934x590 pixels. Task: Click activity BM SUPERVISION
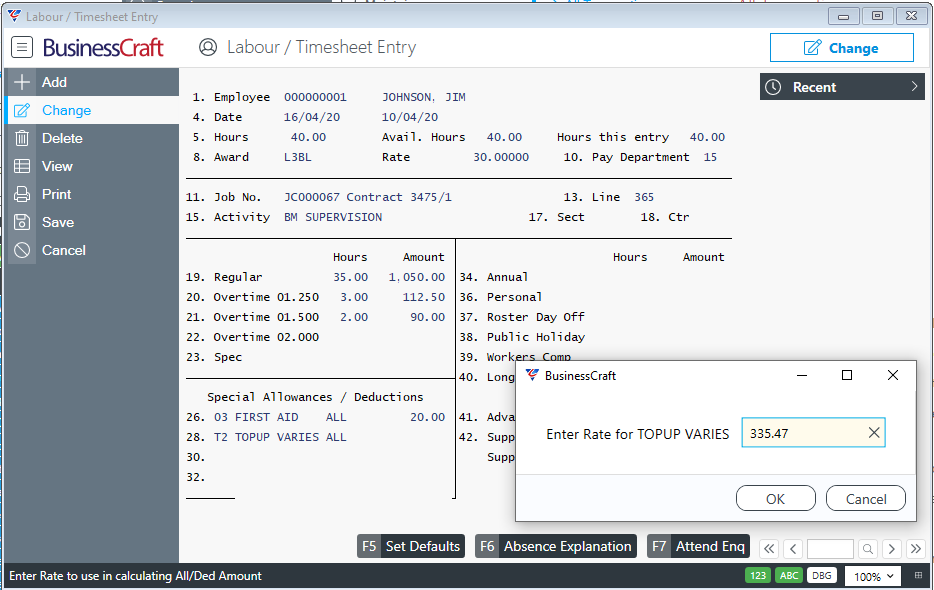[333, 218]
